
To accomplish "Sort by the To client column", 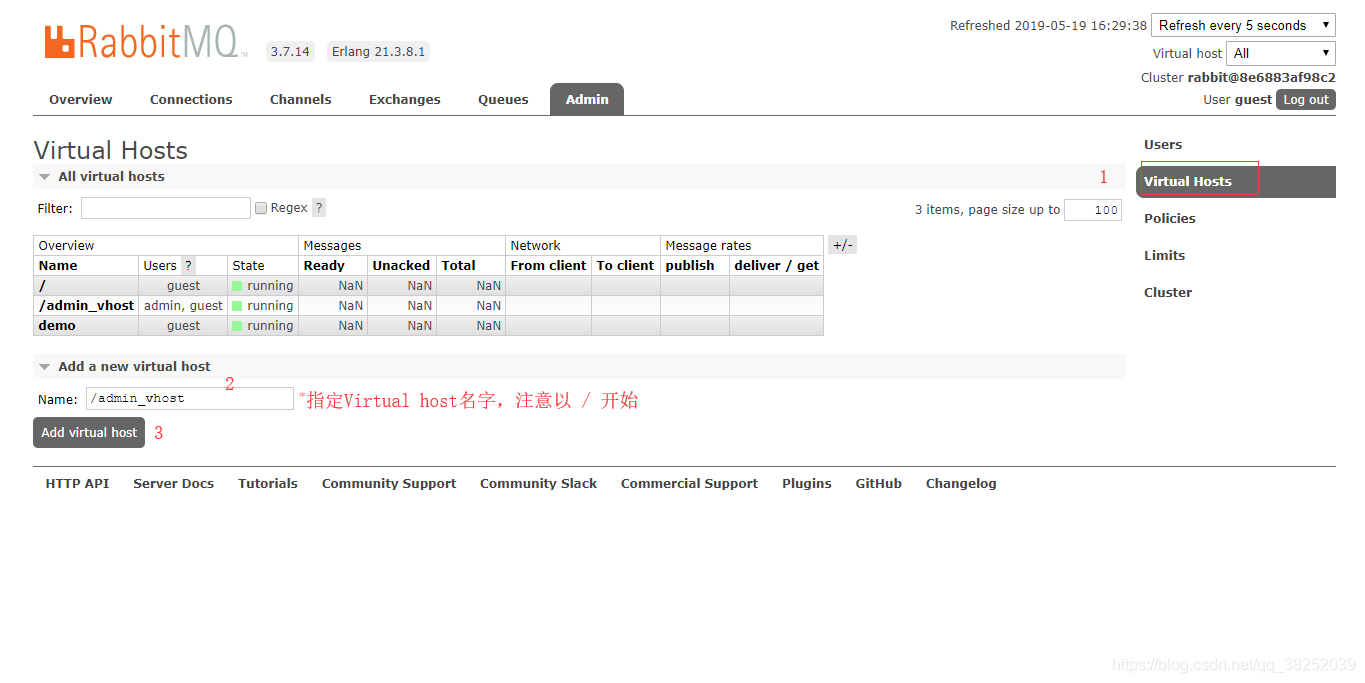I will pos(625,266).
